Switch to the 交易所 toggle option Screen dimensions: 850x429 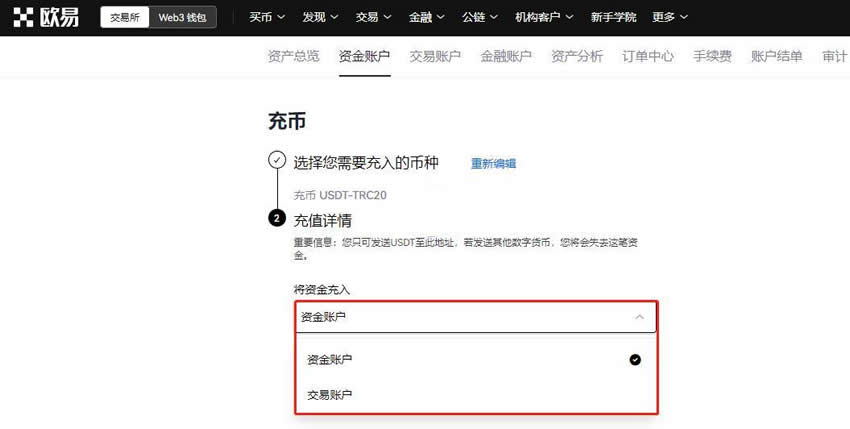click(124, 17)
